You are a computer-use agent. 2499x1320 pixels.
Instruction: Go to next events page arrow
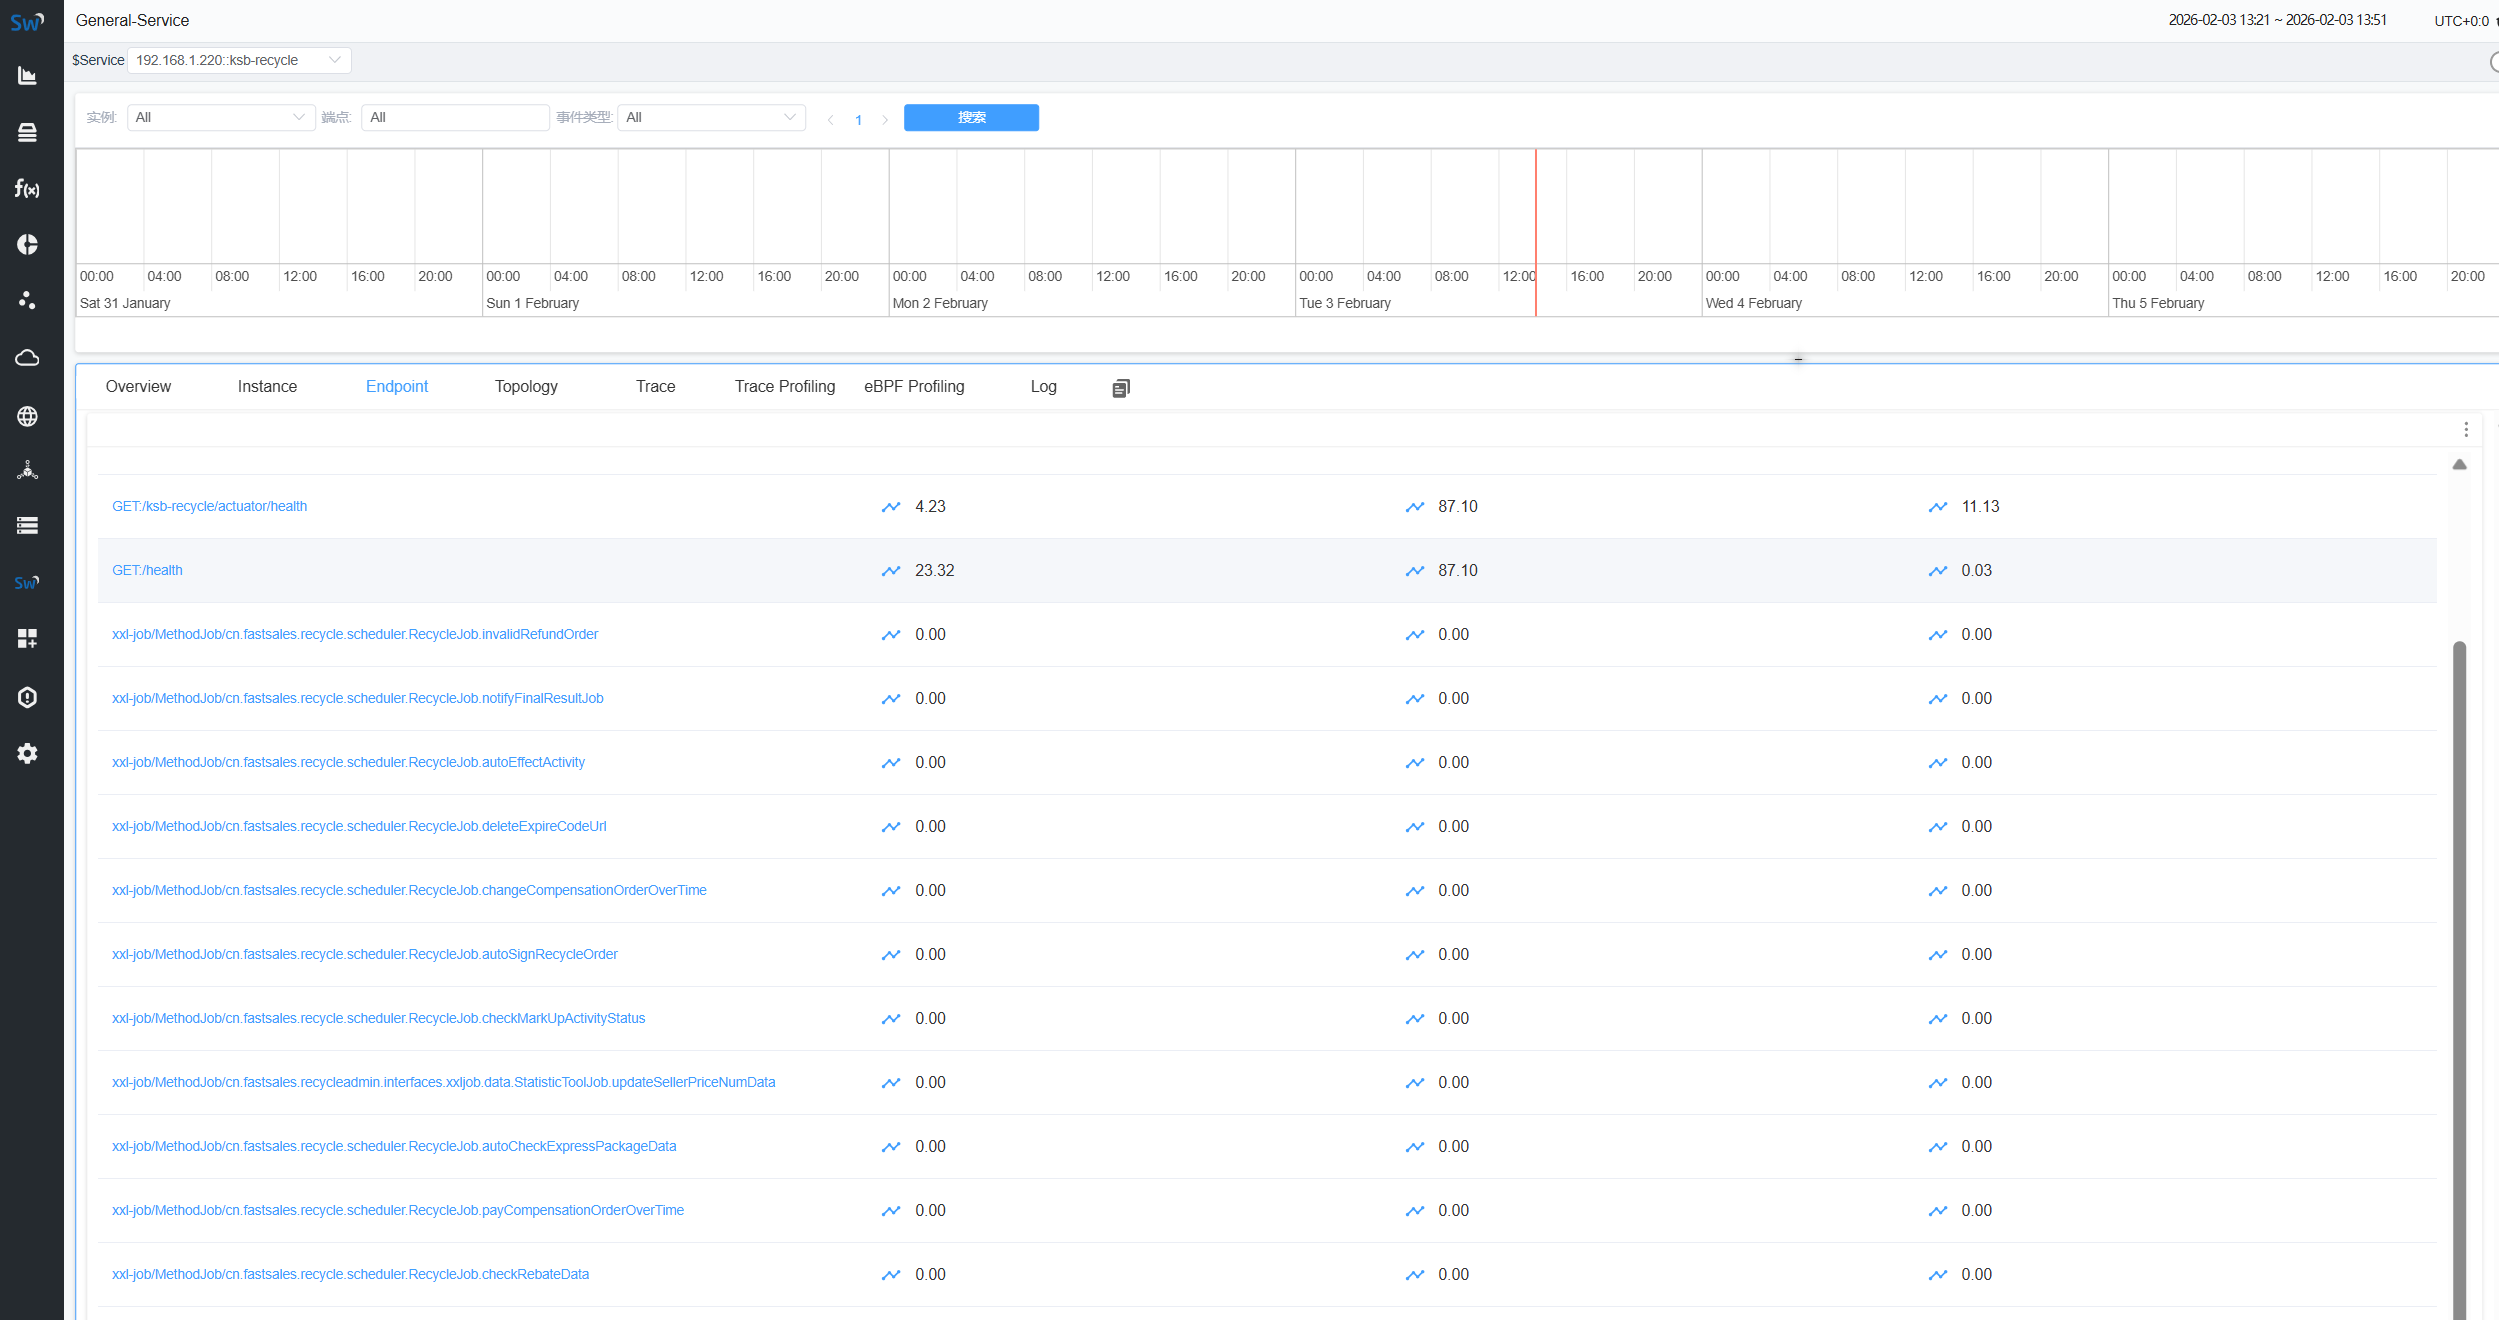point(885,120)
